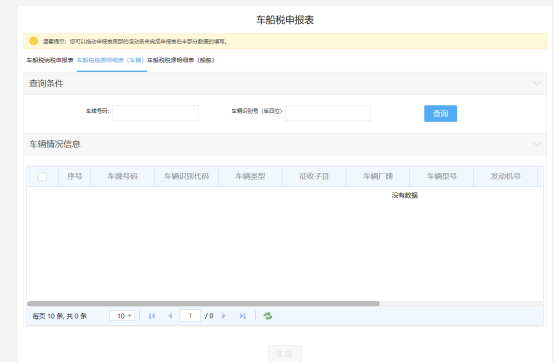The height and width of the screenshot is (363, 554).
Task: Click the blue 查询 button
Action: [x=441, y=113]
